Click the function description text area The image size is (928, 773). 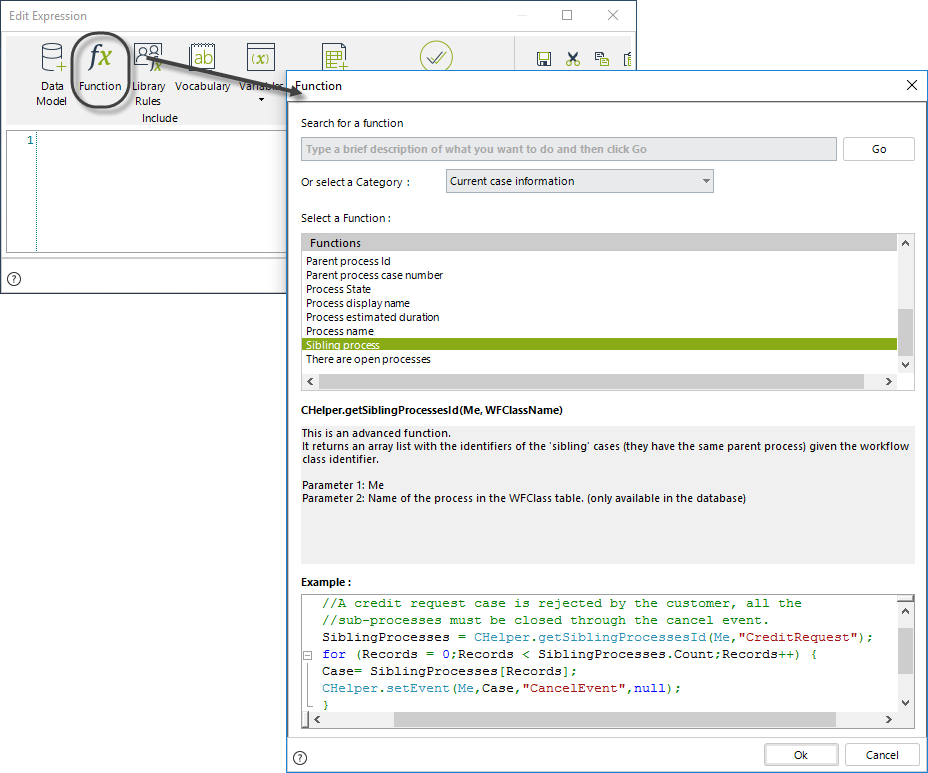608,495
